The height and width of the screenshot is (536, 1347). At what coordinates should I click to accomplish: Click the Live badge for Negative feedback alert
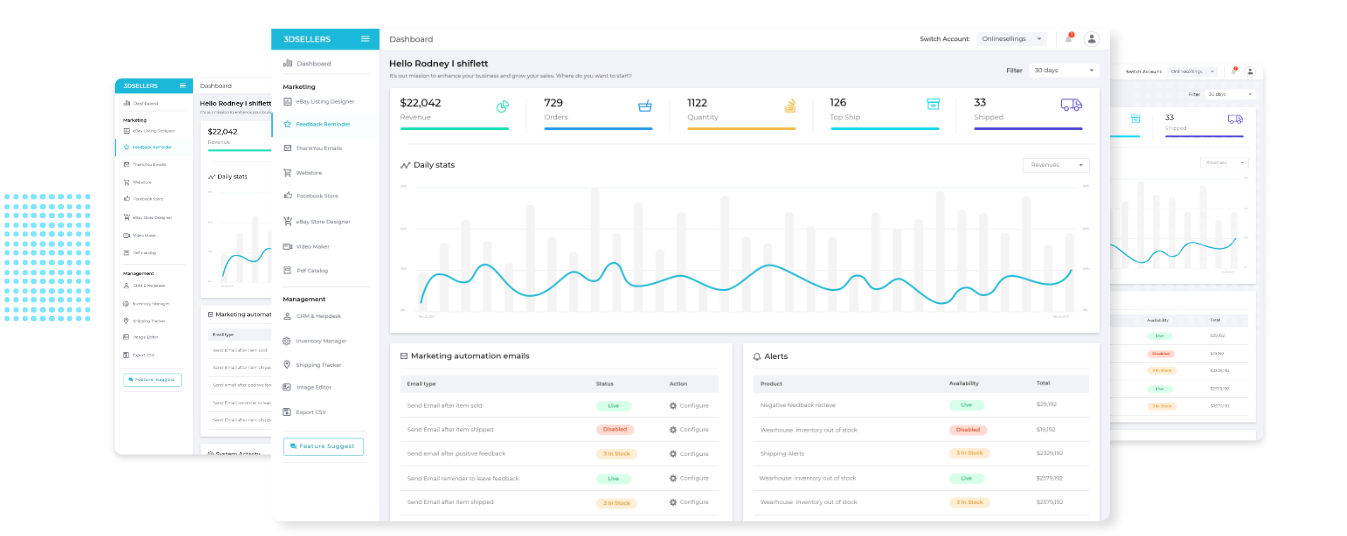[966, 405]
